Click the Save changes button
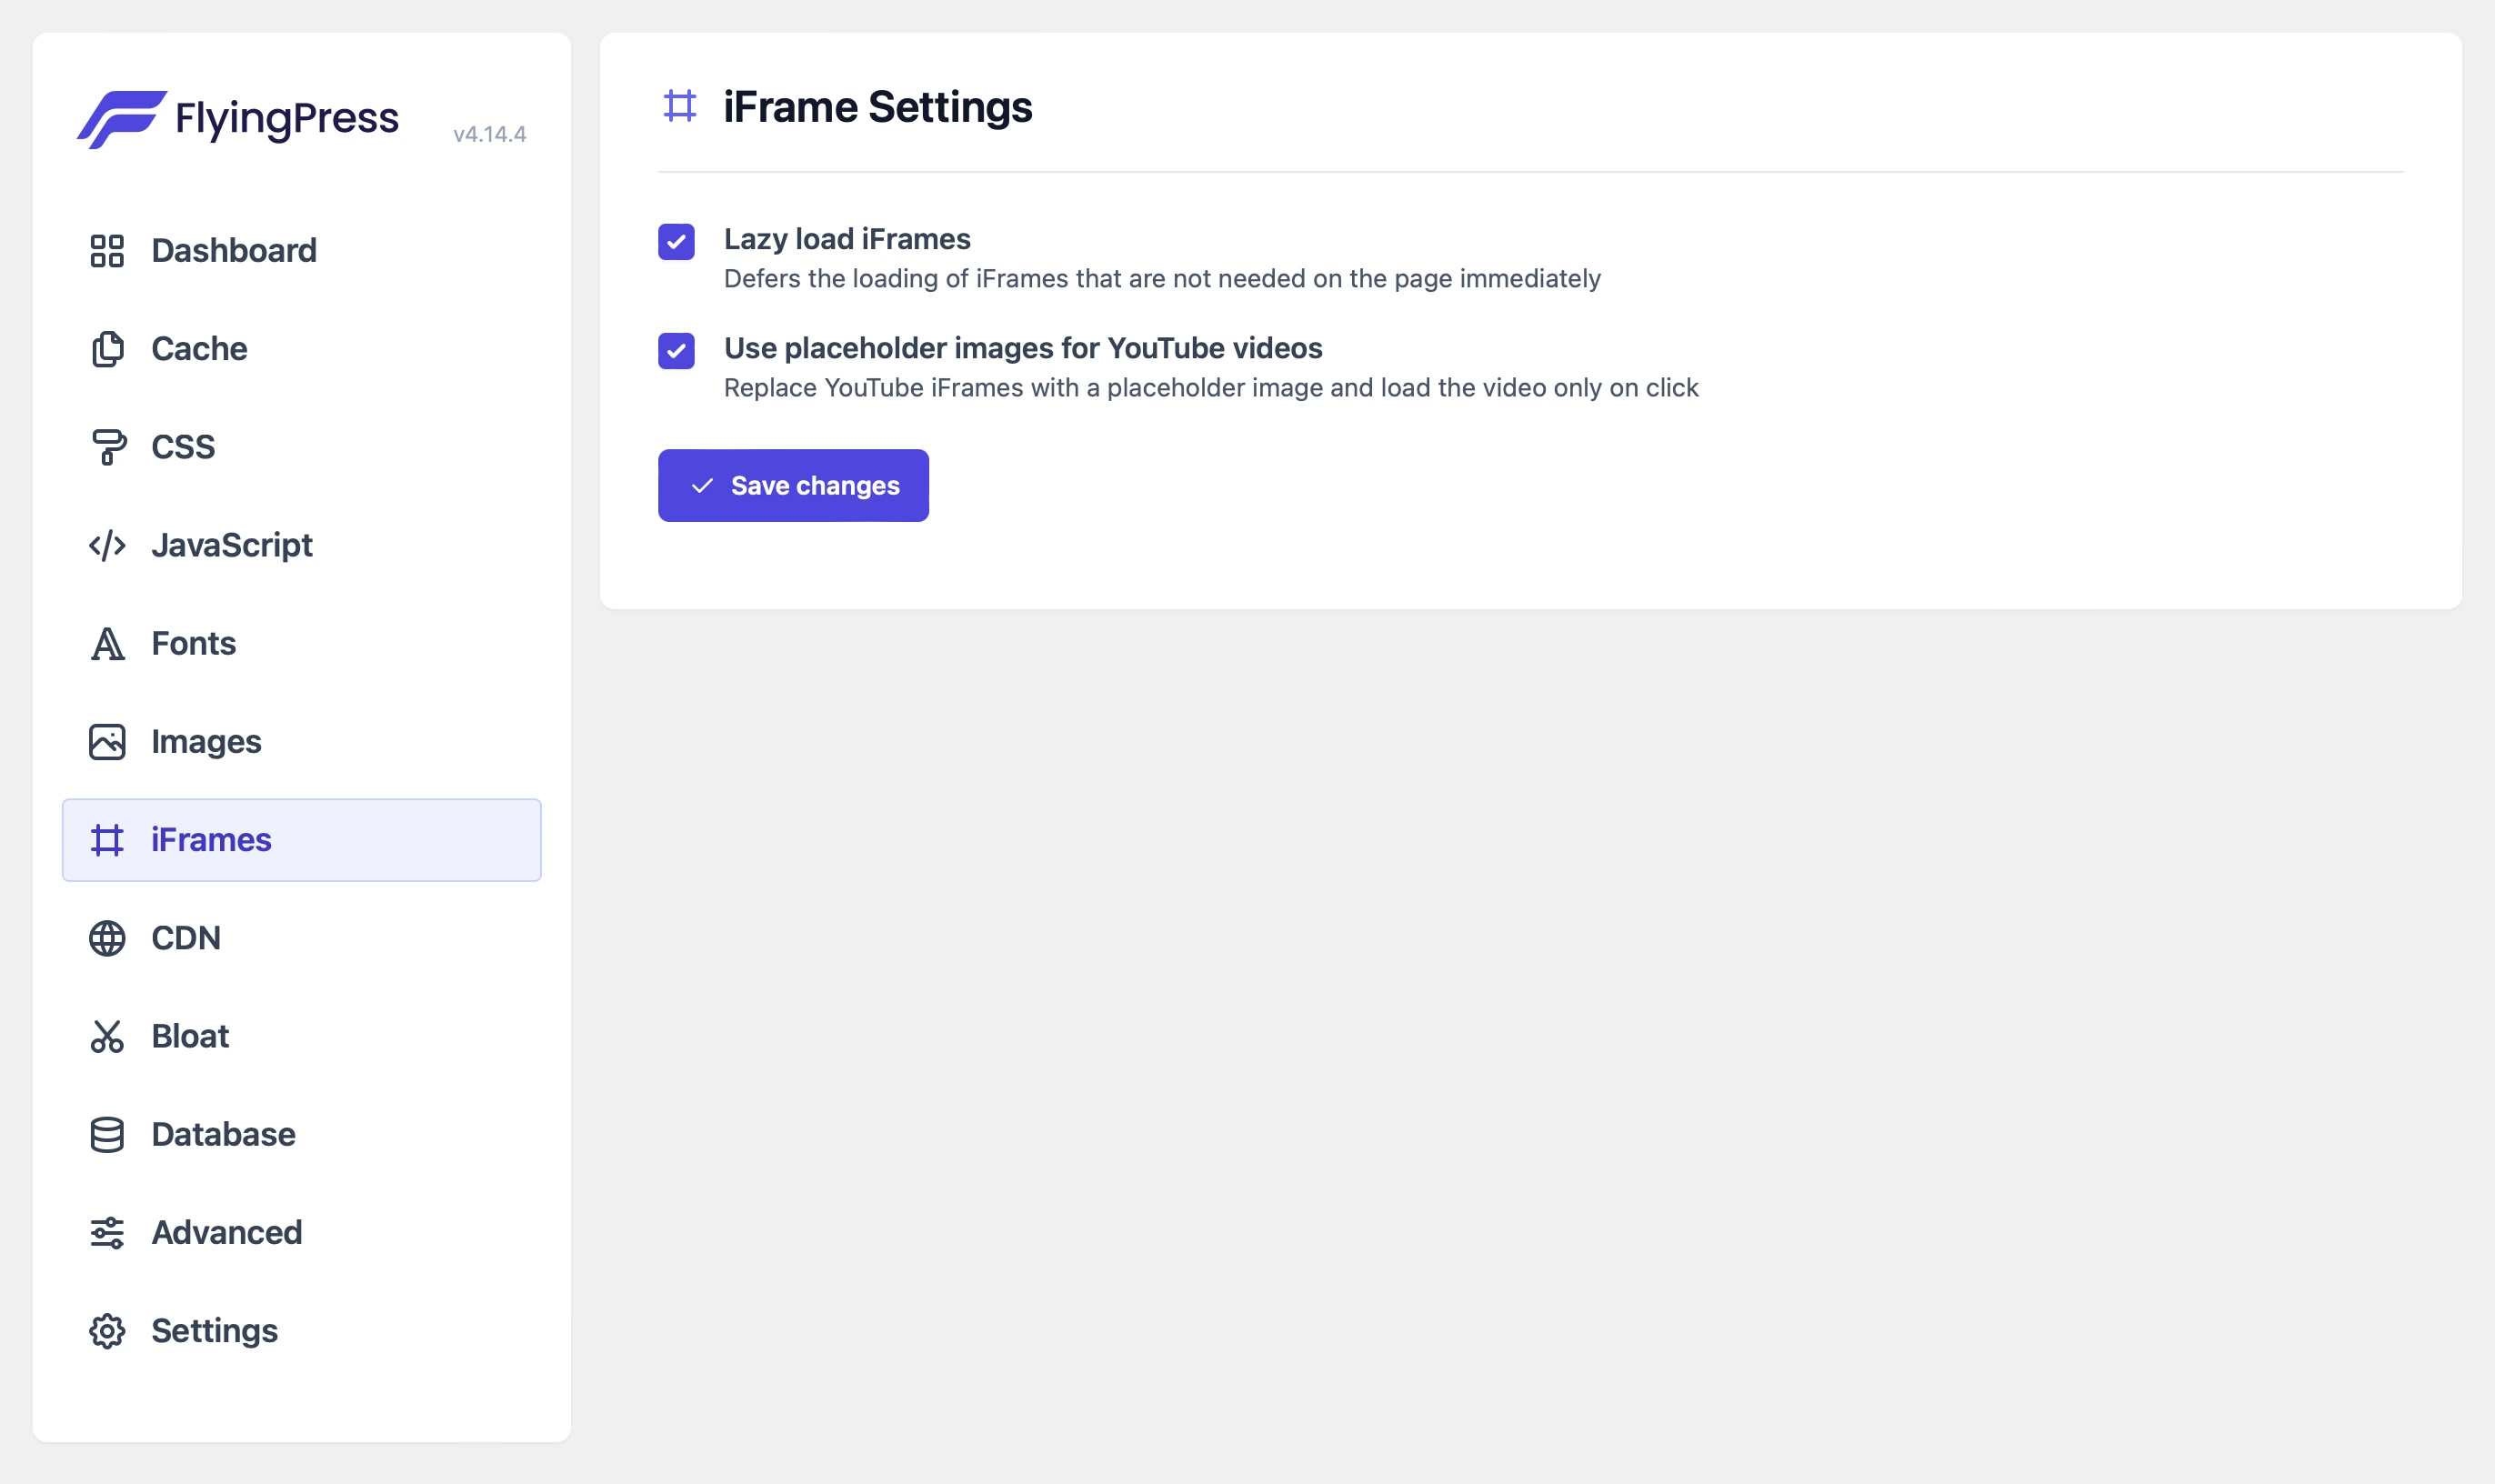2495x1484 pixels. [793, 485]
